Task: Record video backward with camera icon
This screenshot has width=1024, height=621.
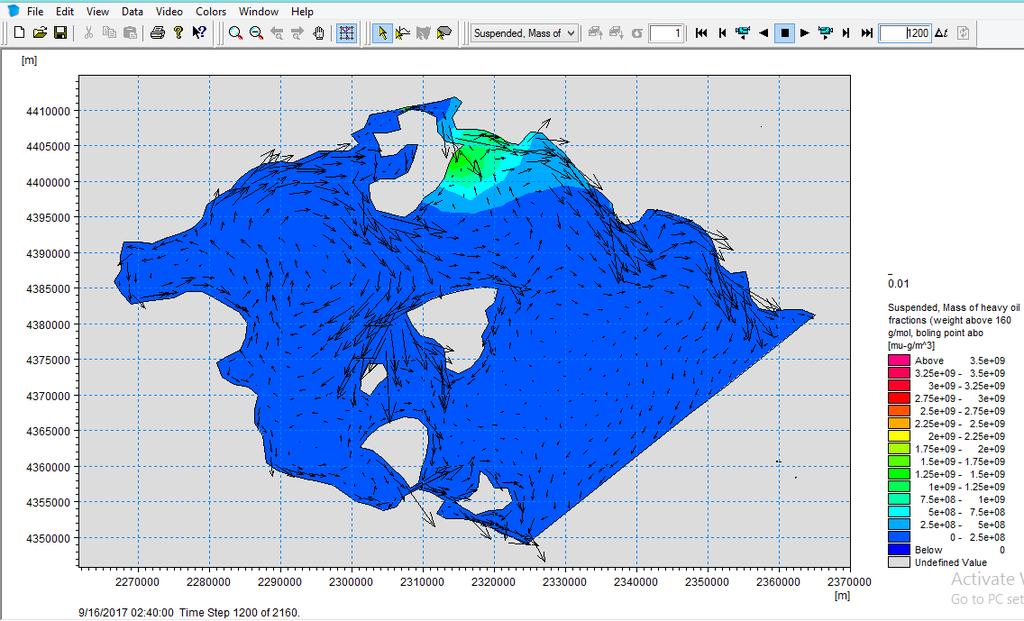Action: click(x=743, y=33)
